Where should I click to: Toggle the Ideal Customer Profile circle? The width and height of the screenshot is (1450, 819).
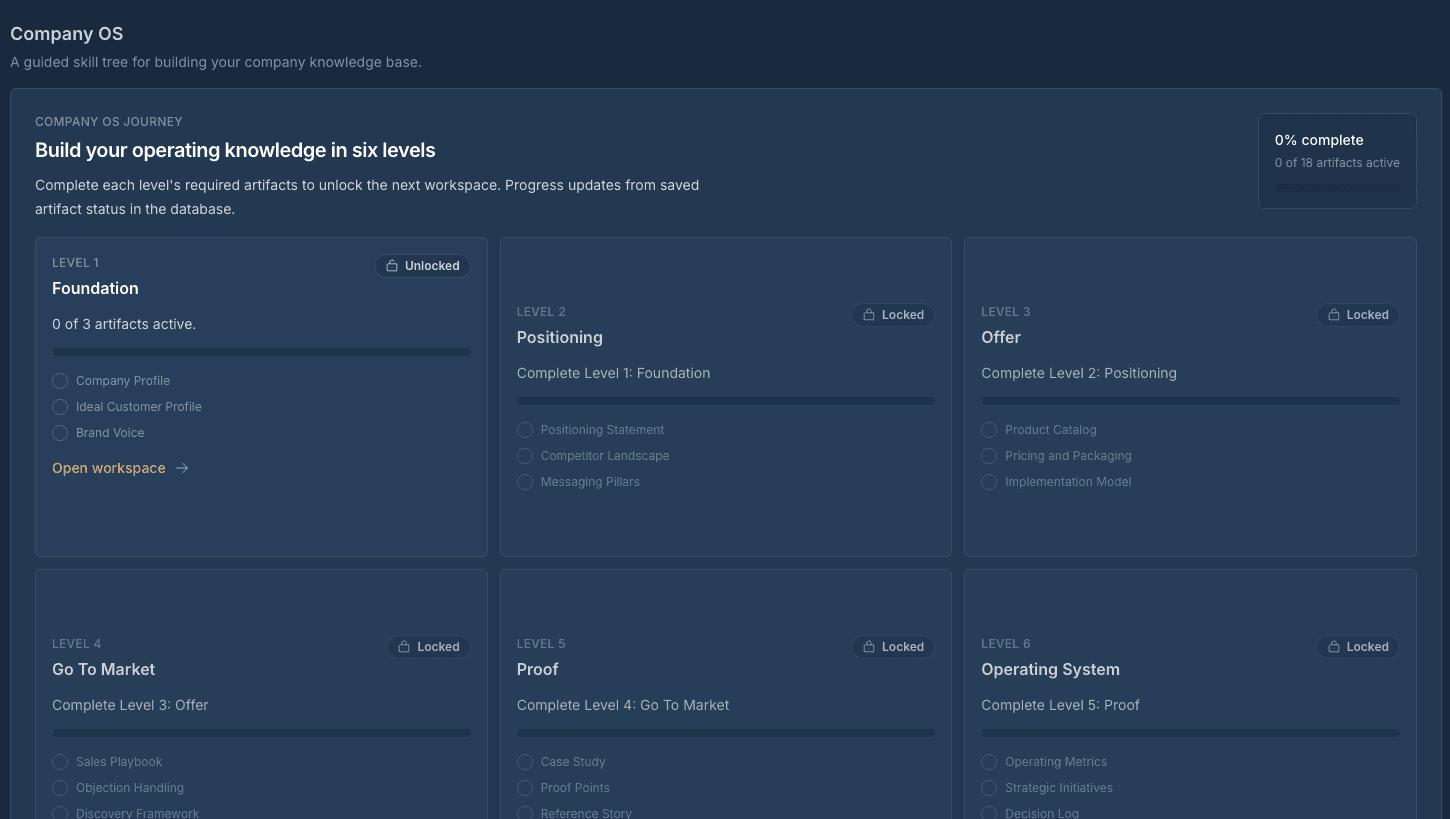tap(60, 407)
